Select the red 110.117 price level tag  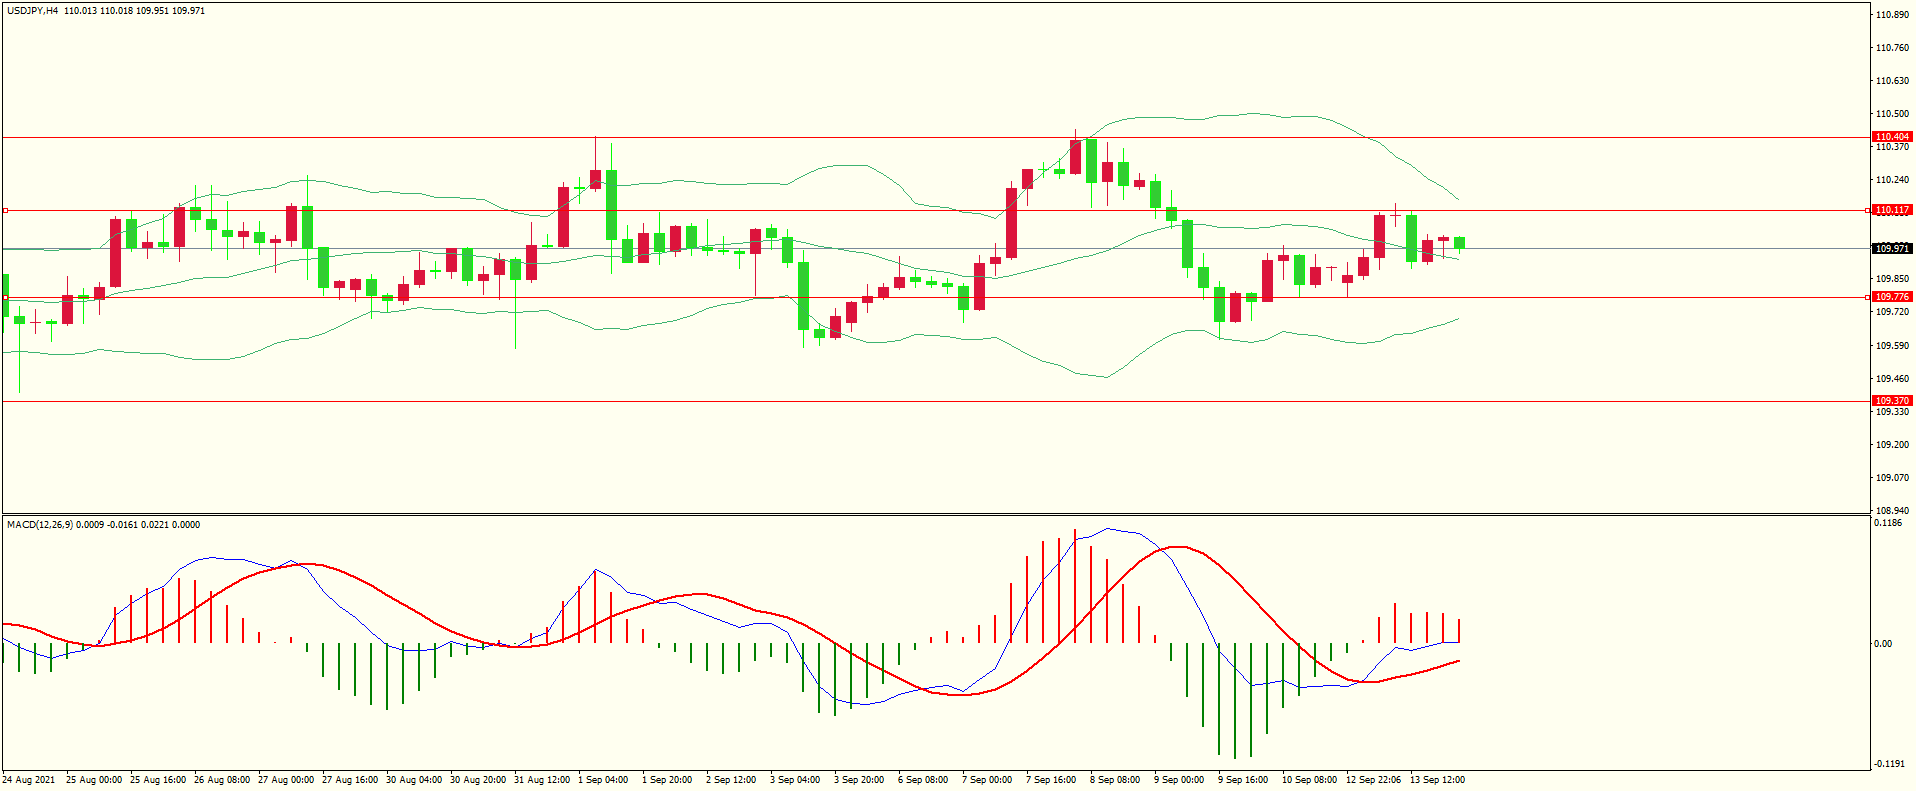[x=1892, y=210]
